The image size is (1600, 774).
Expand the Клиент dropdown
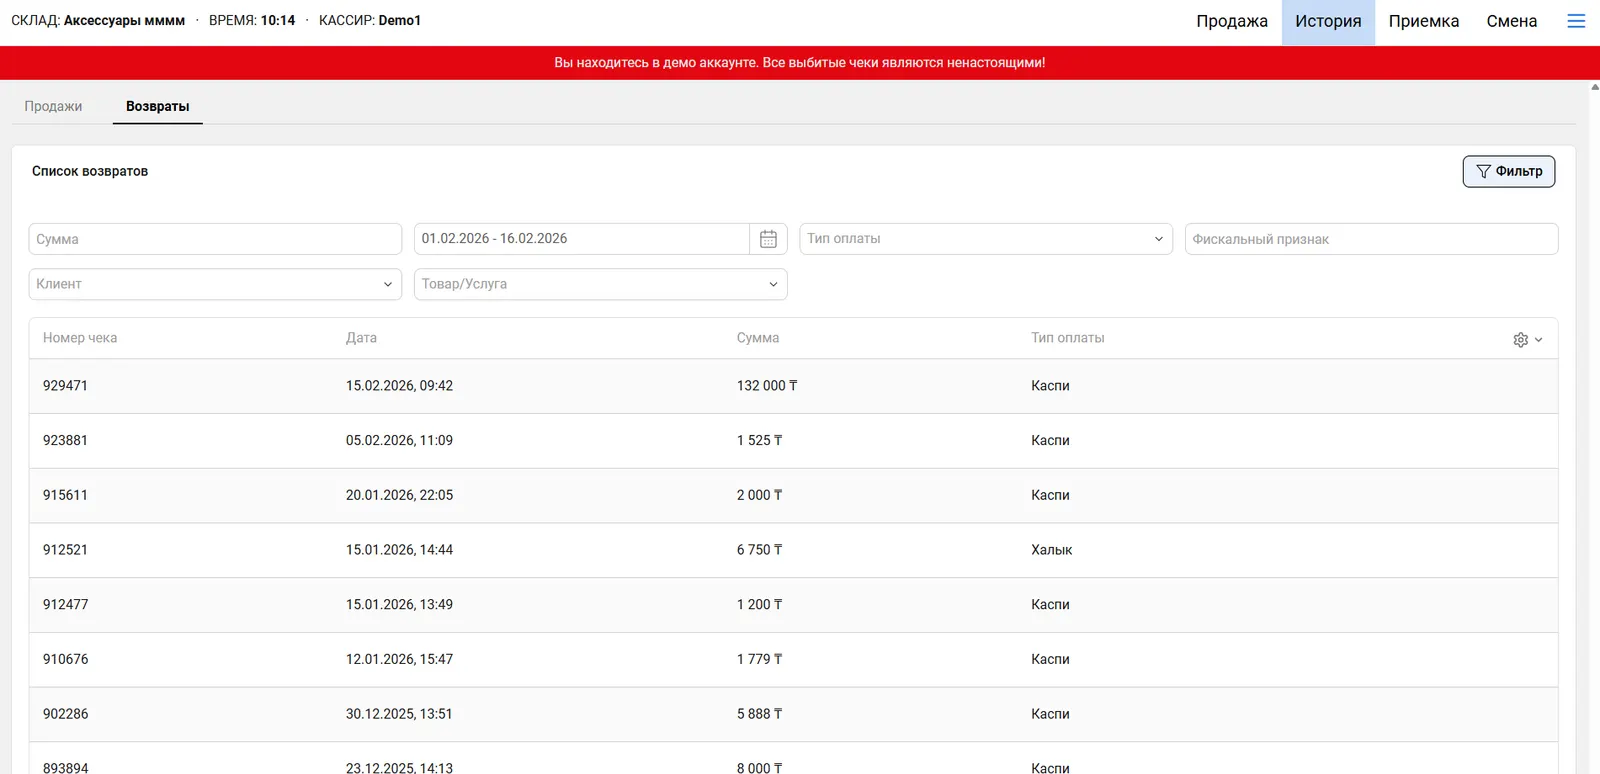point(215,284)
